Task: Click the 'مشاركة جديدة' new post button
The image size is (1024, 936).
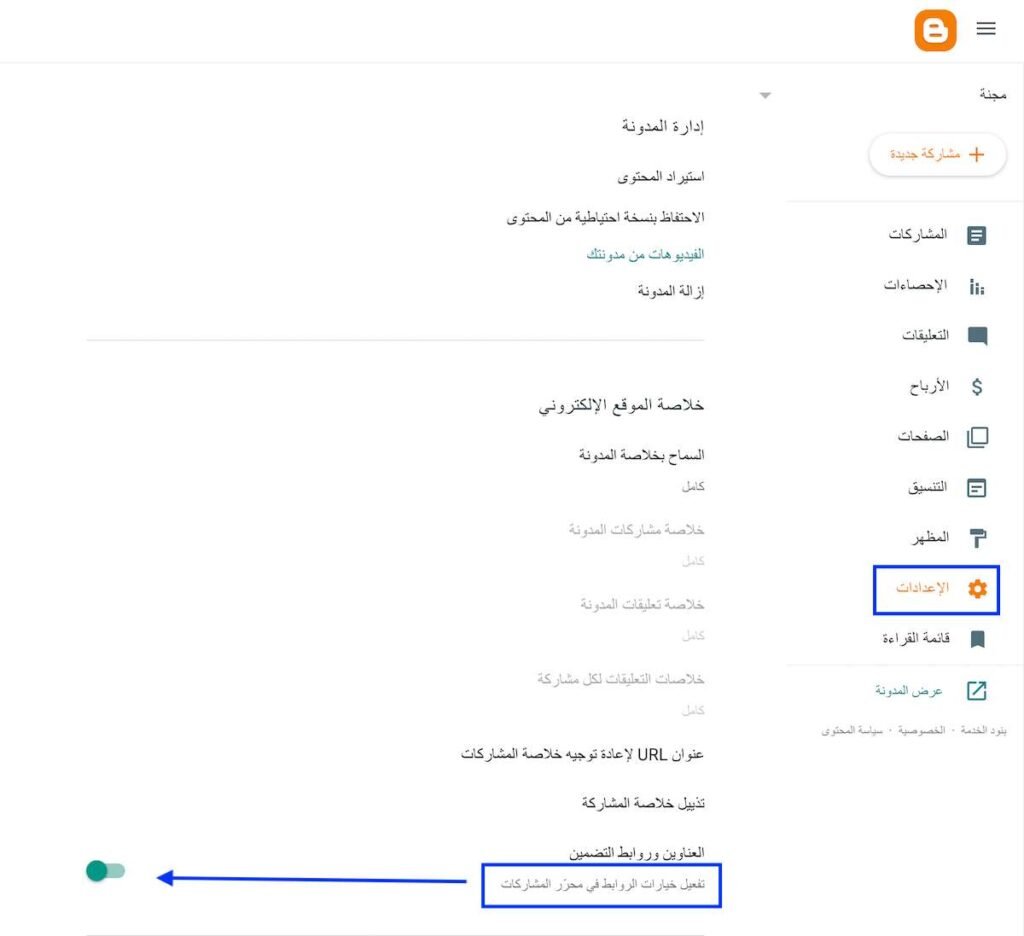Action: 937,155
